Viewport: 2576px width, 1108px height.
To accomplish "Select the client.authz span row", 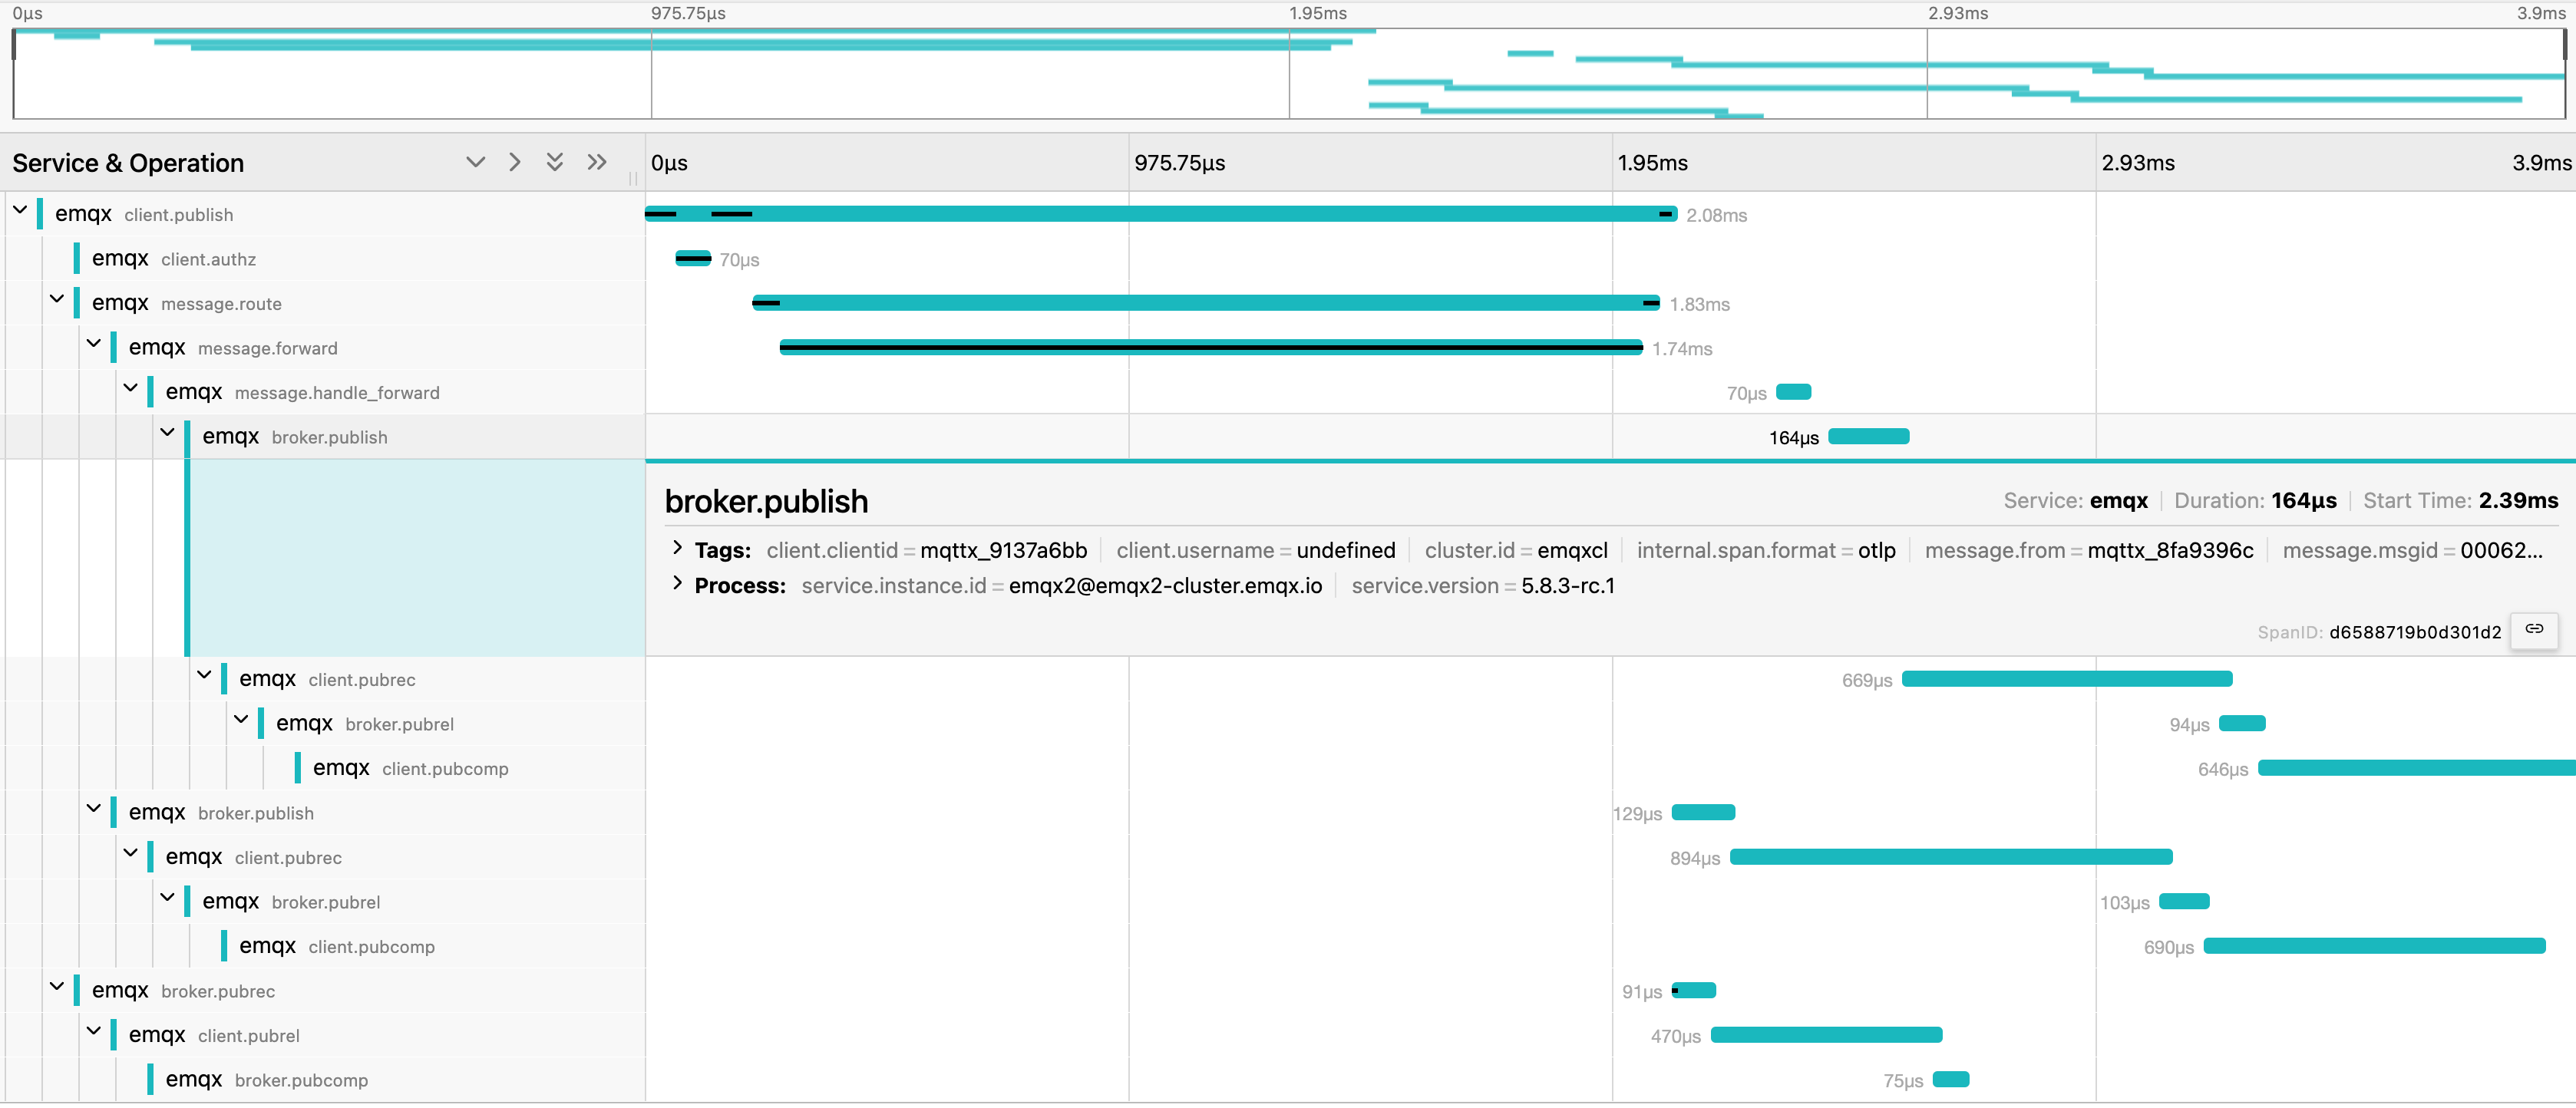I will (208, 259).
